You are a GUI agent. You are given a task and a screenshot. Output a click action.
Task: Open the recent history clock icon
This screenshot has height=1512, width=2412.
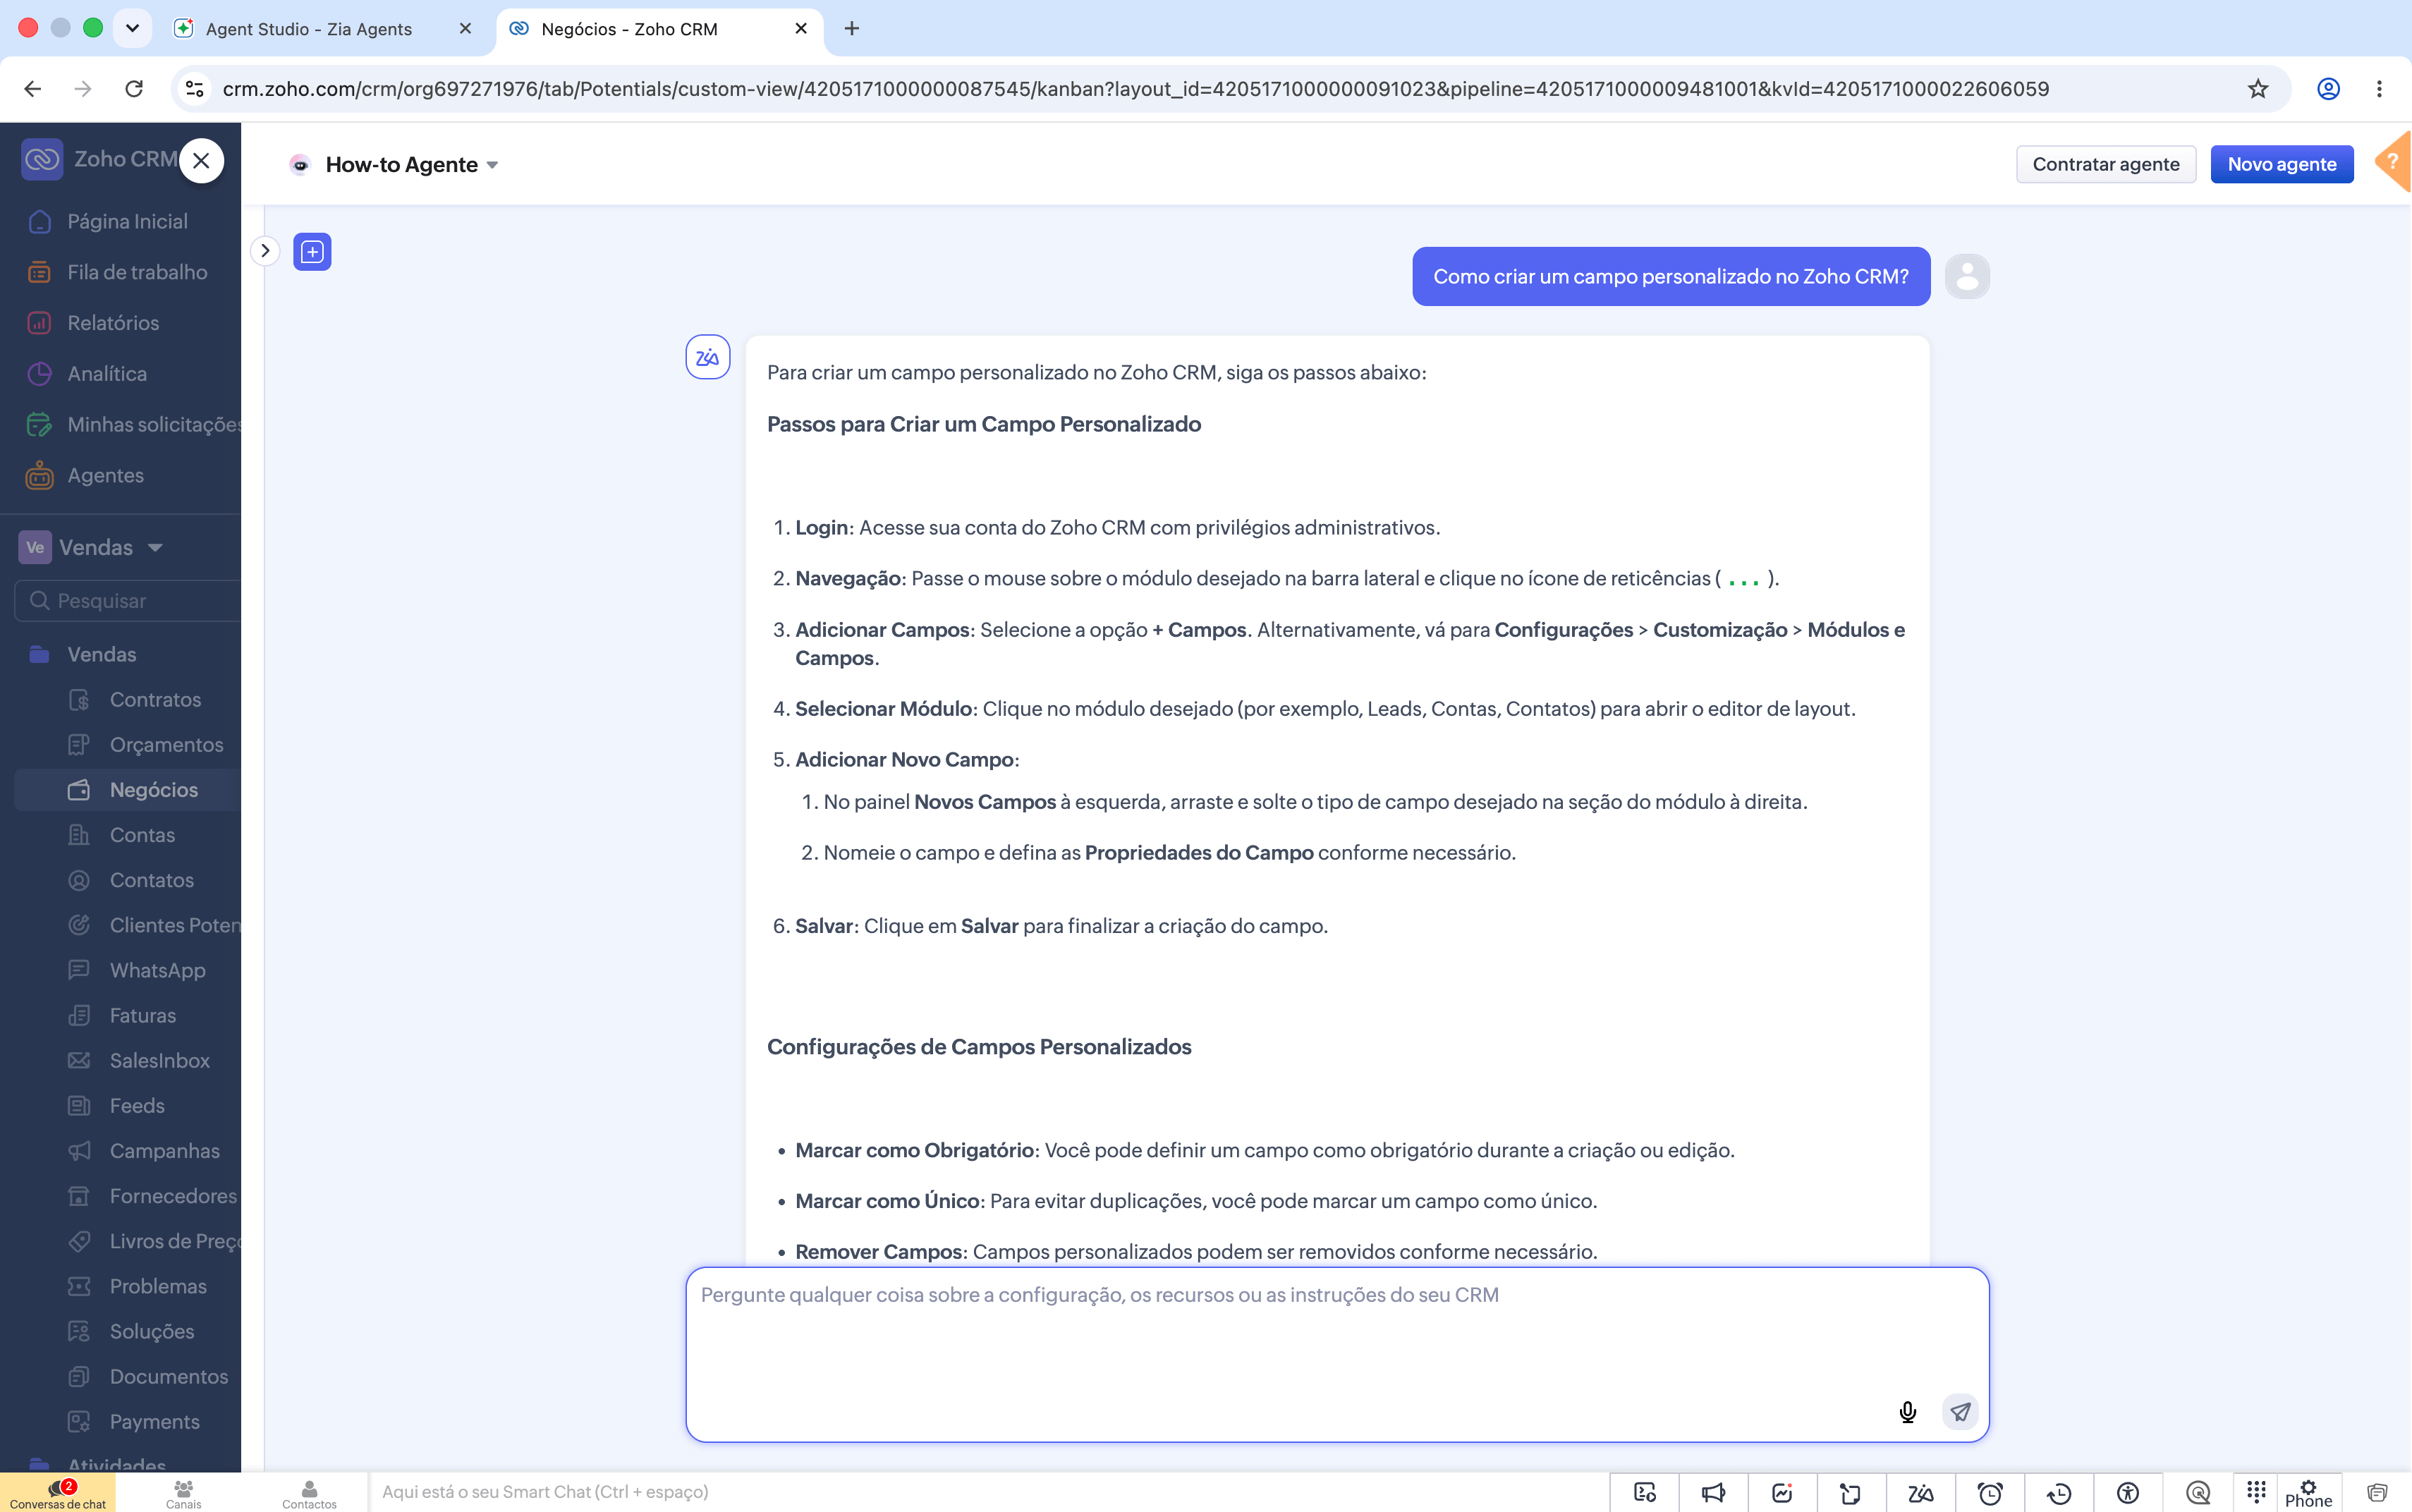(2059, 1493)
